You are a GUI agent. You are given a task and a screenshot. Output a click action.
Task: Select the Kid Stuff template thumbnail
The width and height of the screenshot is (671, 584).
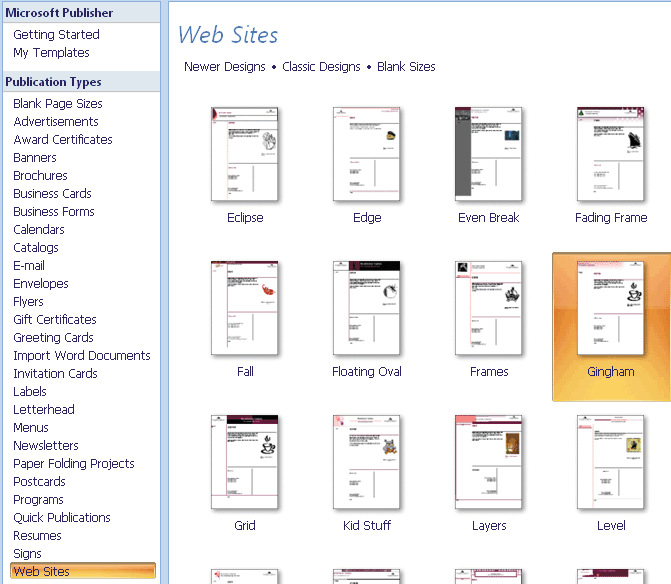coord(367,462)
